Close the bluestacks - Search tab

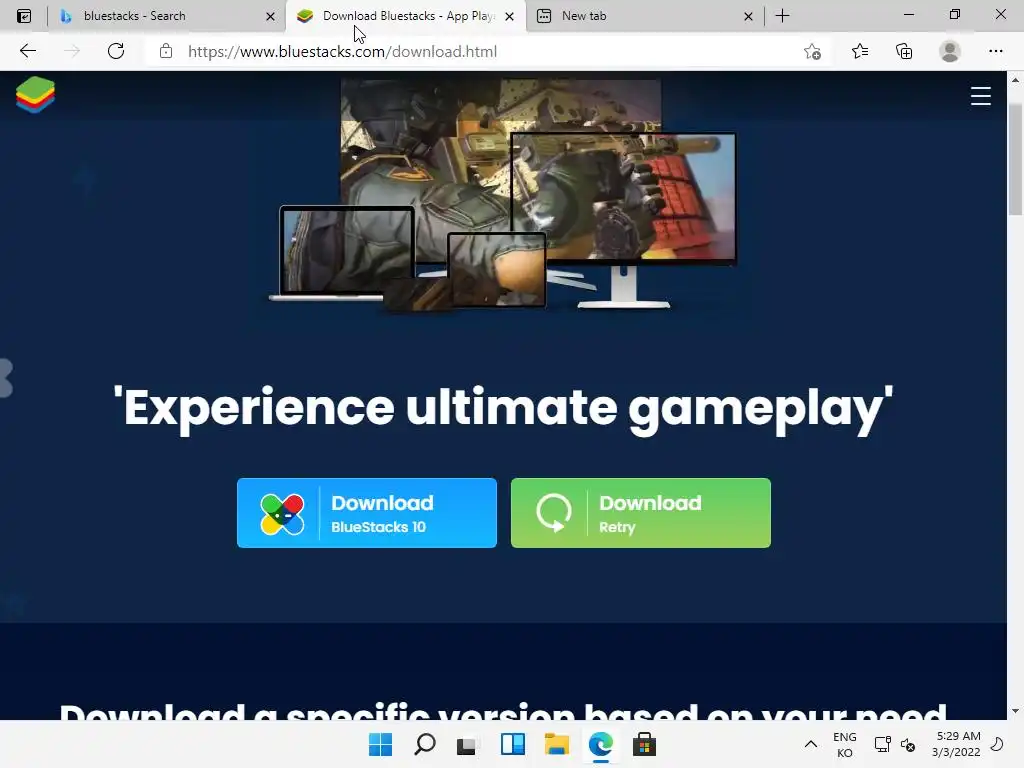(x=270, y=16)
